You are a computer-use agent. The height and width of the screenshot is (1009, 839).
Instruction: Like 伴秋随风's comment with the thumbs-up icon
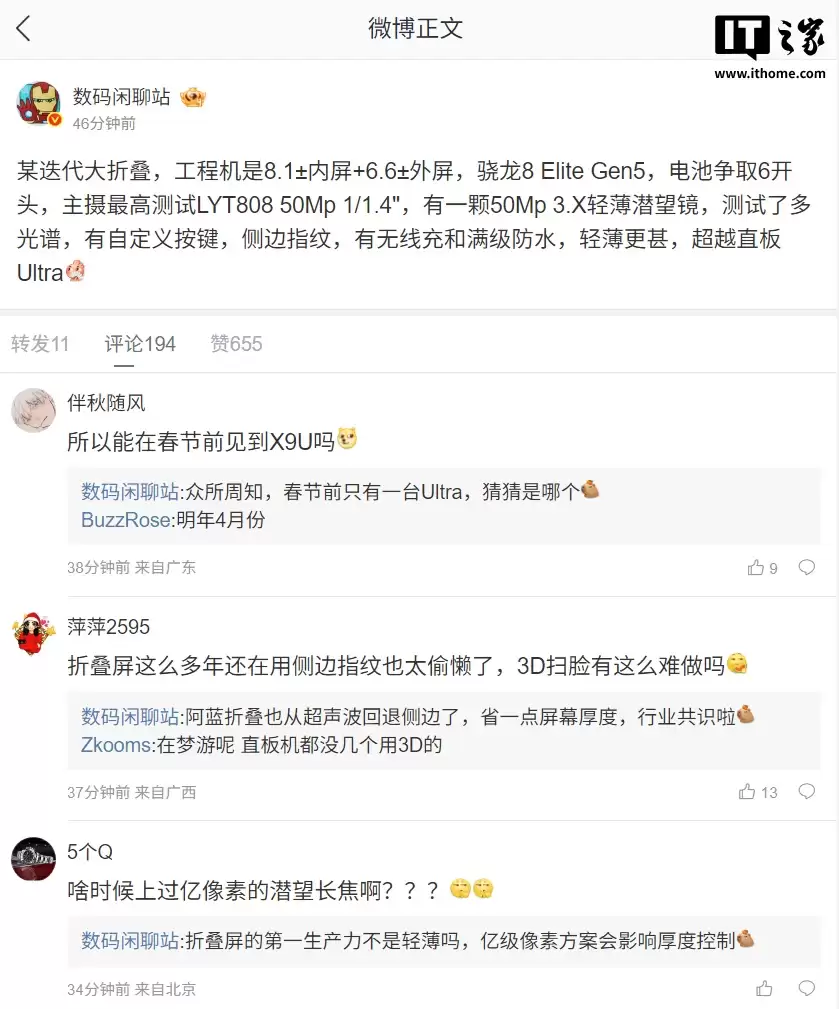(754, 567)
